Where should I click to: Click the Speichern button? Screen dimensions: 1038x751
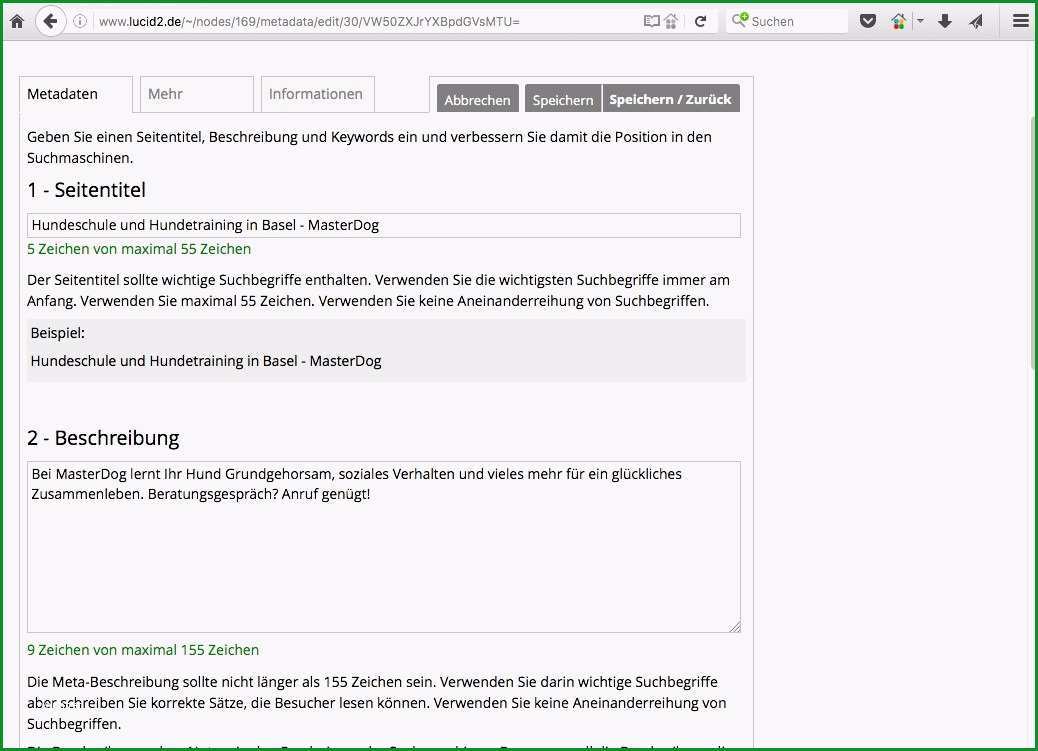(x=563, y=99)
